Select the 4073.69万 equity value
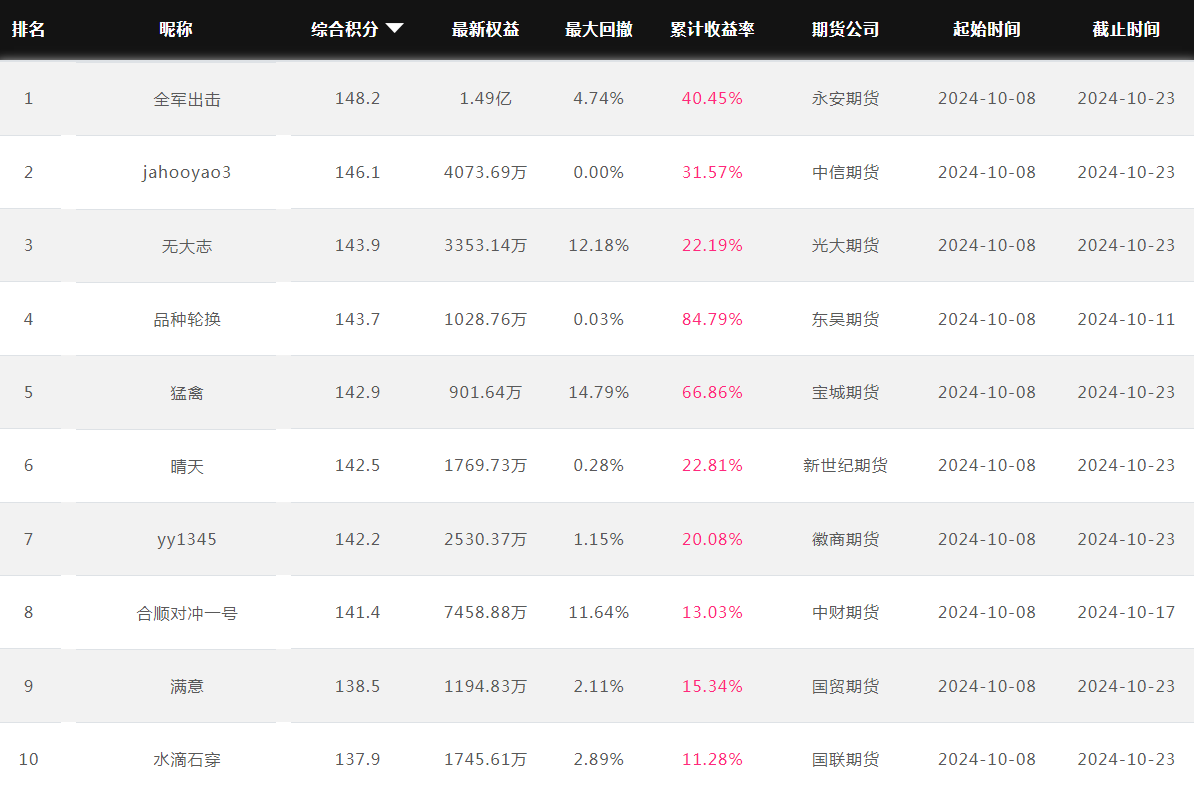The width and height of the screenshot is (1194, 795). pos(485,172)
